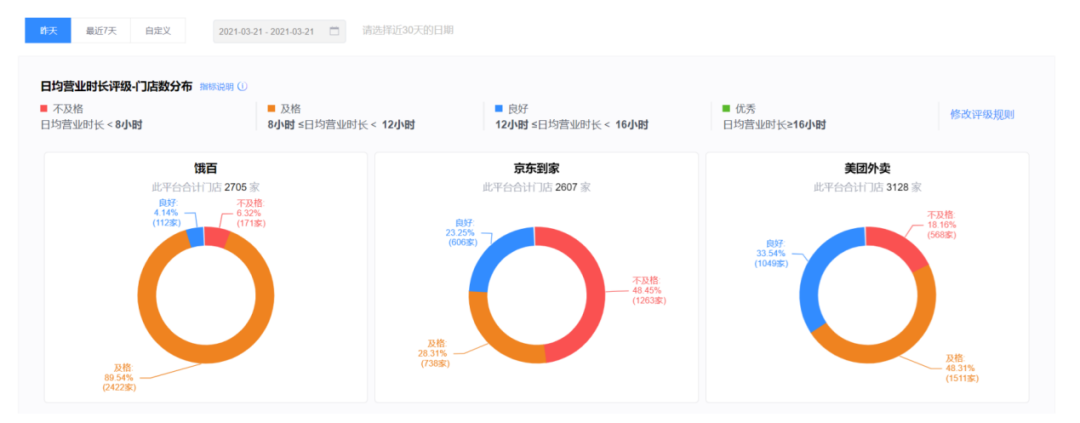Click 饿百 chart title
This screenshot has height=423, width=1080.
[206, 169]
